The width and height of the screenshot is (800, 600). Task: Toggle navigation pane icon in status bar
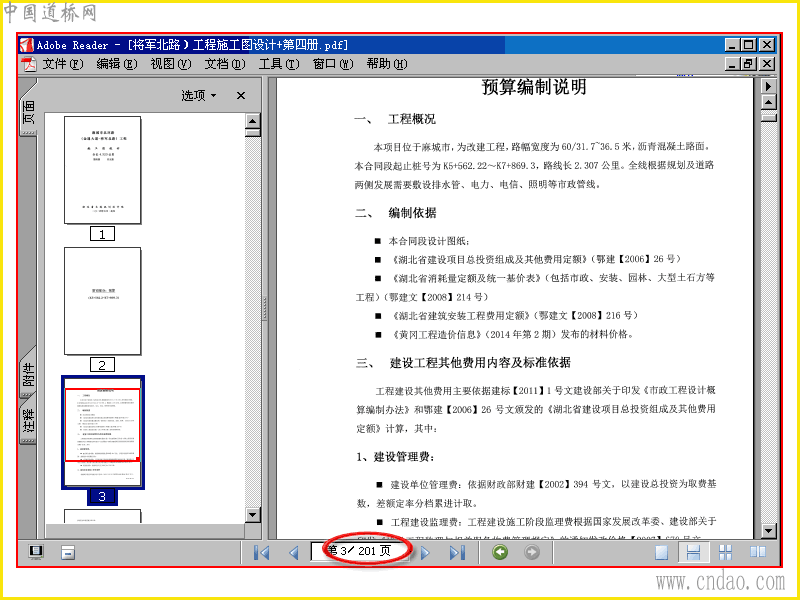coord(36,552)
